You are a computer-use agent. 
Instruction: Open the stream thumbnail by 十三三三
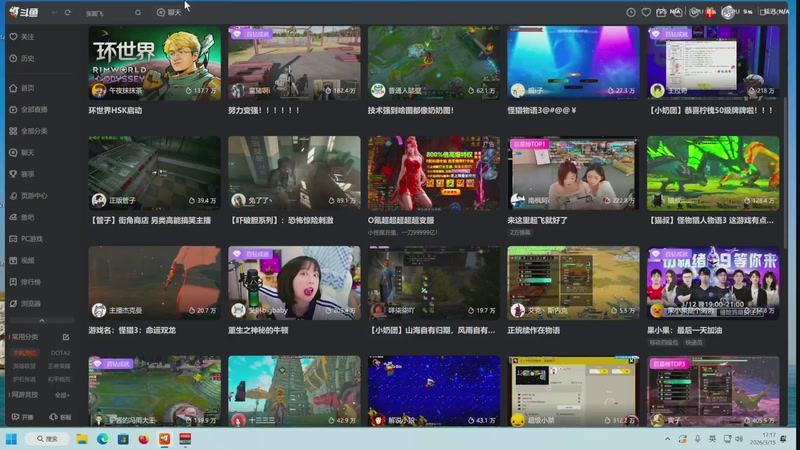294,391
